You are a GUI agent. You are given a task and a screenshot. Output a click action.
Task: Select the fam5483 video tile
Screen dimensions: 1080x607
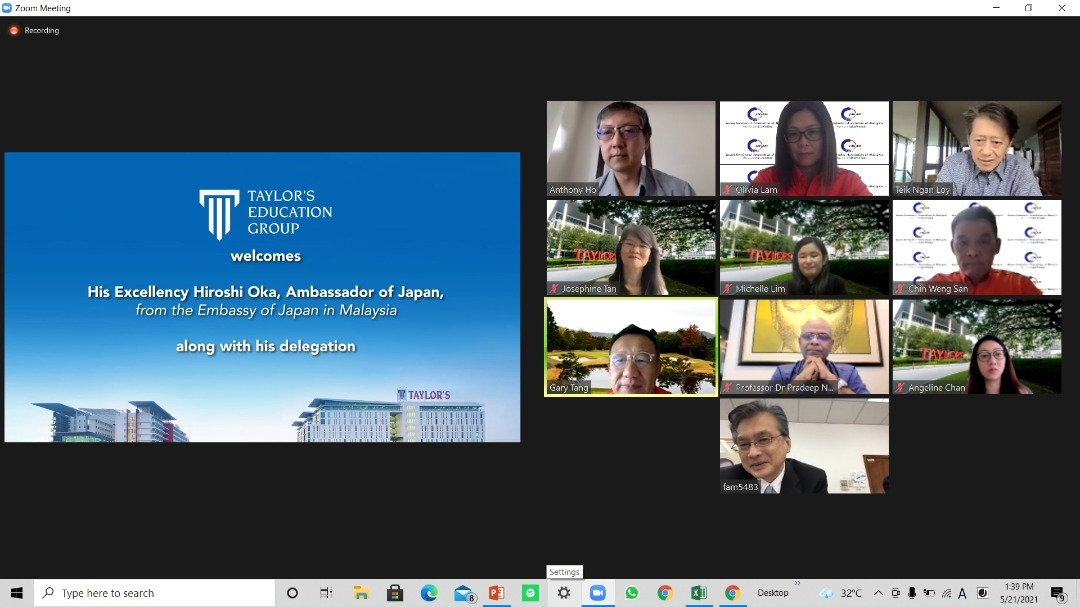click(804, 446)
